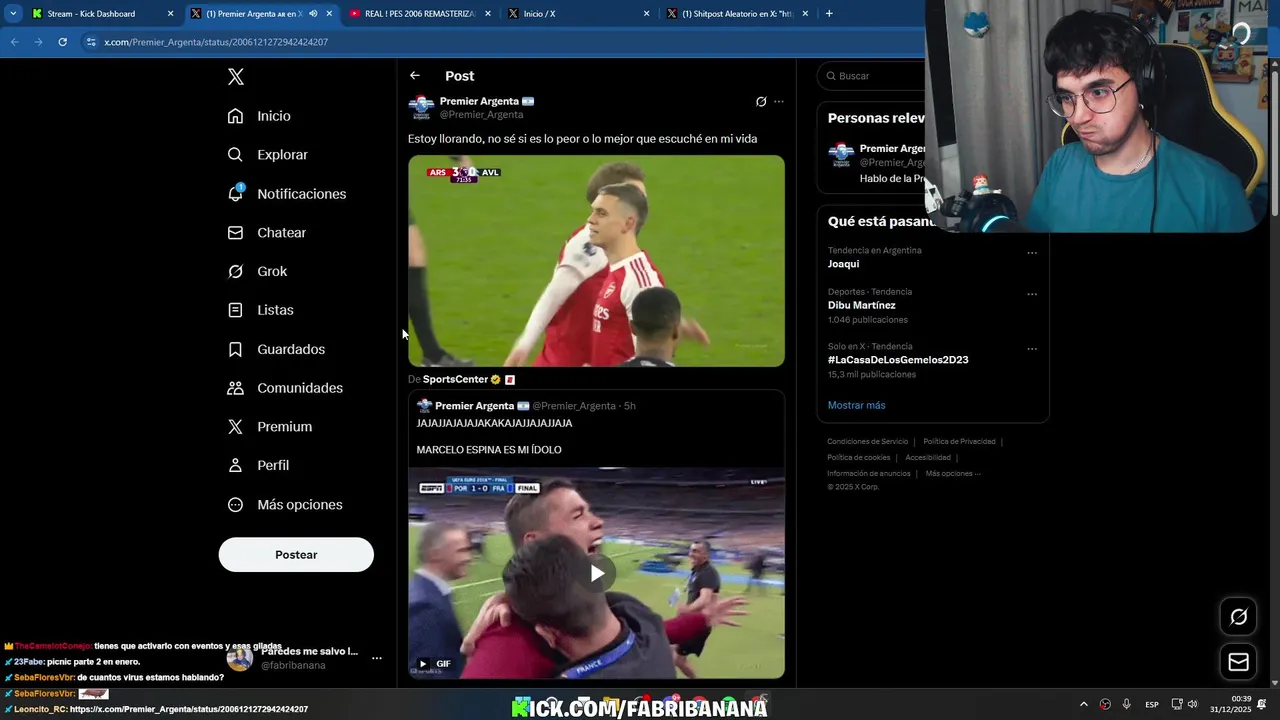
Task: Close the Stream - Kick Dashboard tab
Action: pyautogui.click(x=170, y=14)
